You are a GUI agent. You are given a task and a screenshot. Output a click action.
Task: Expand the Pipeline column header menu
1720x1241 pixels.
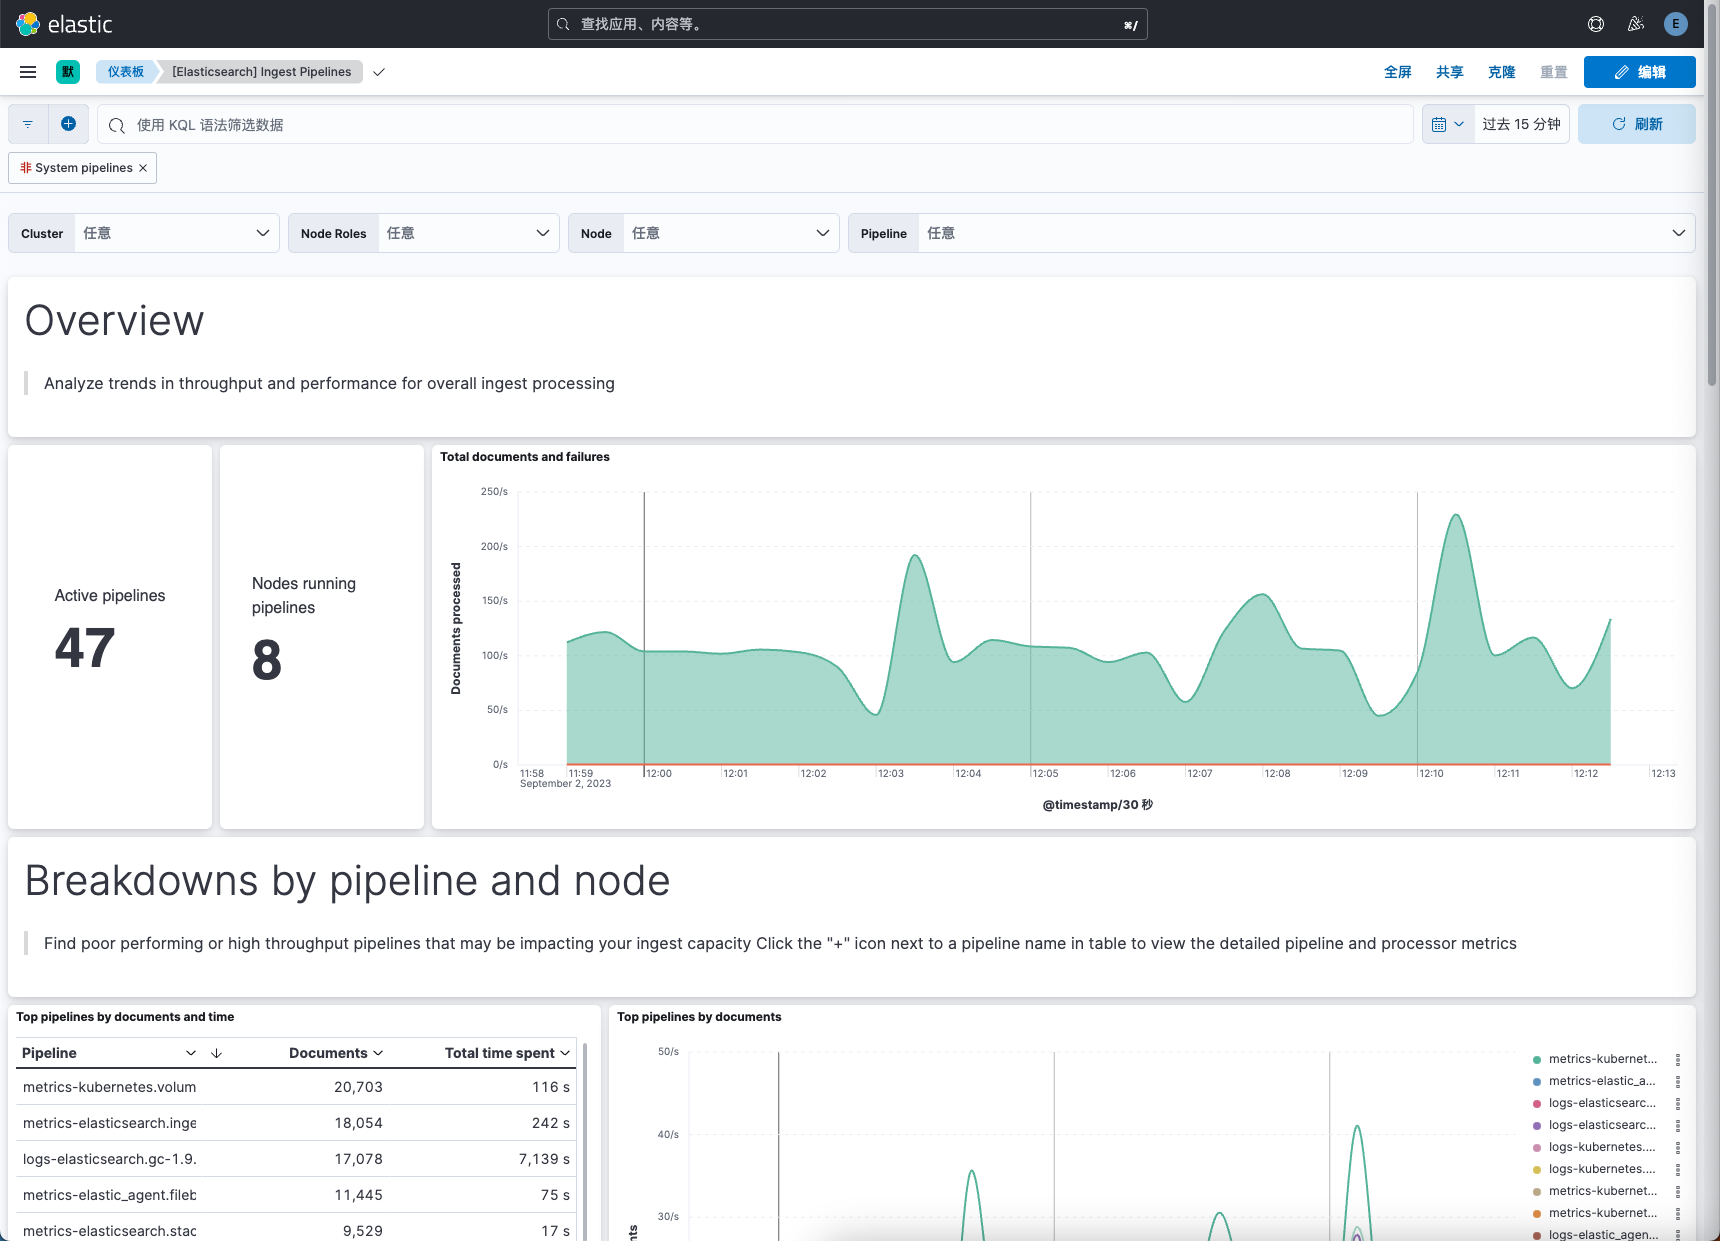tap(191, 1053)
